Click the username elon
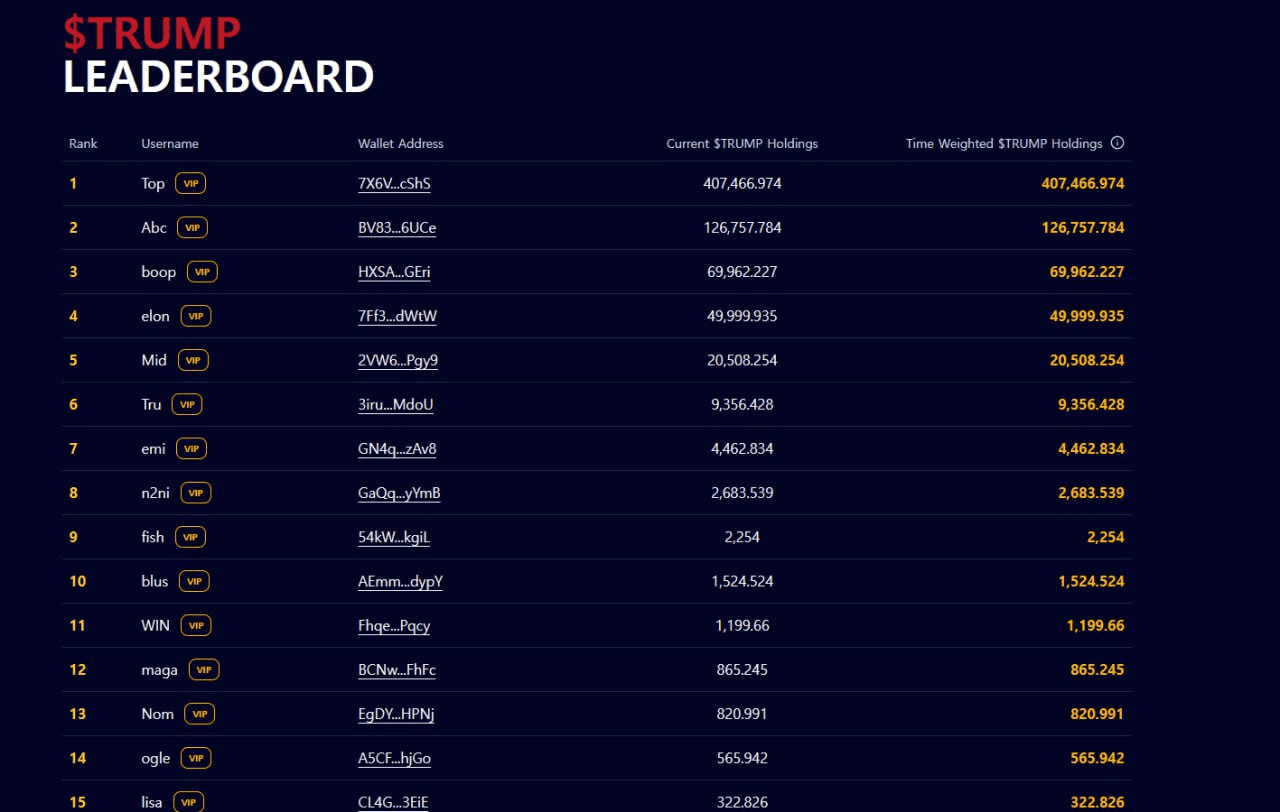The height and width of the screenshot is (812, 1280). [x=156, y=316]
